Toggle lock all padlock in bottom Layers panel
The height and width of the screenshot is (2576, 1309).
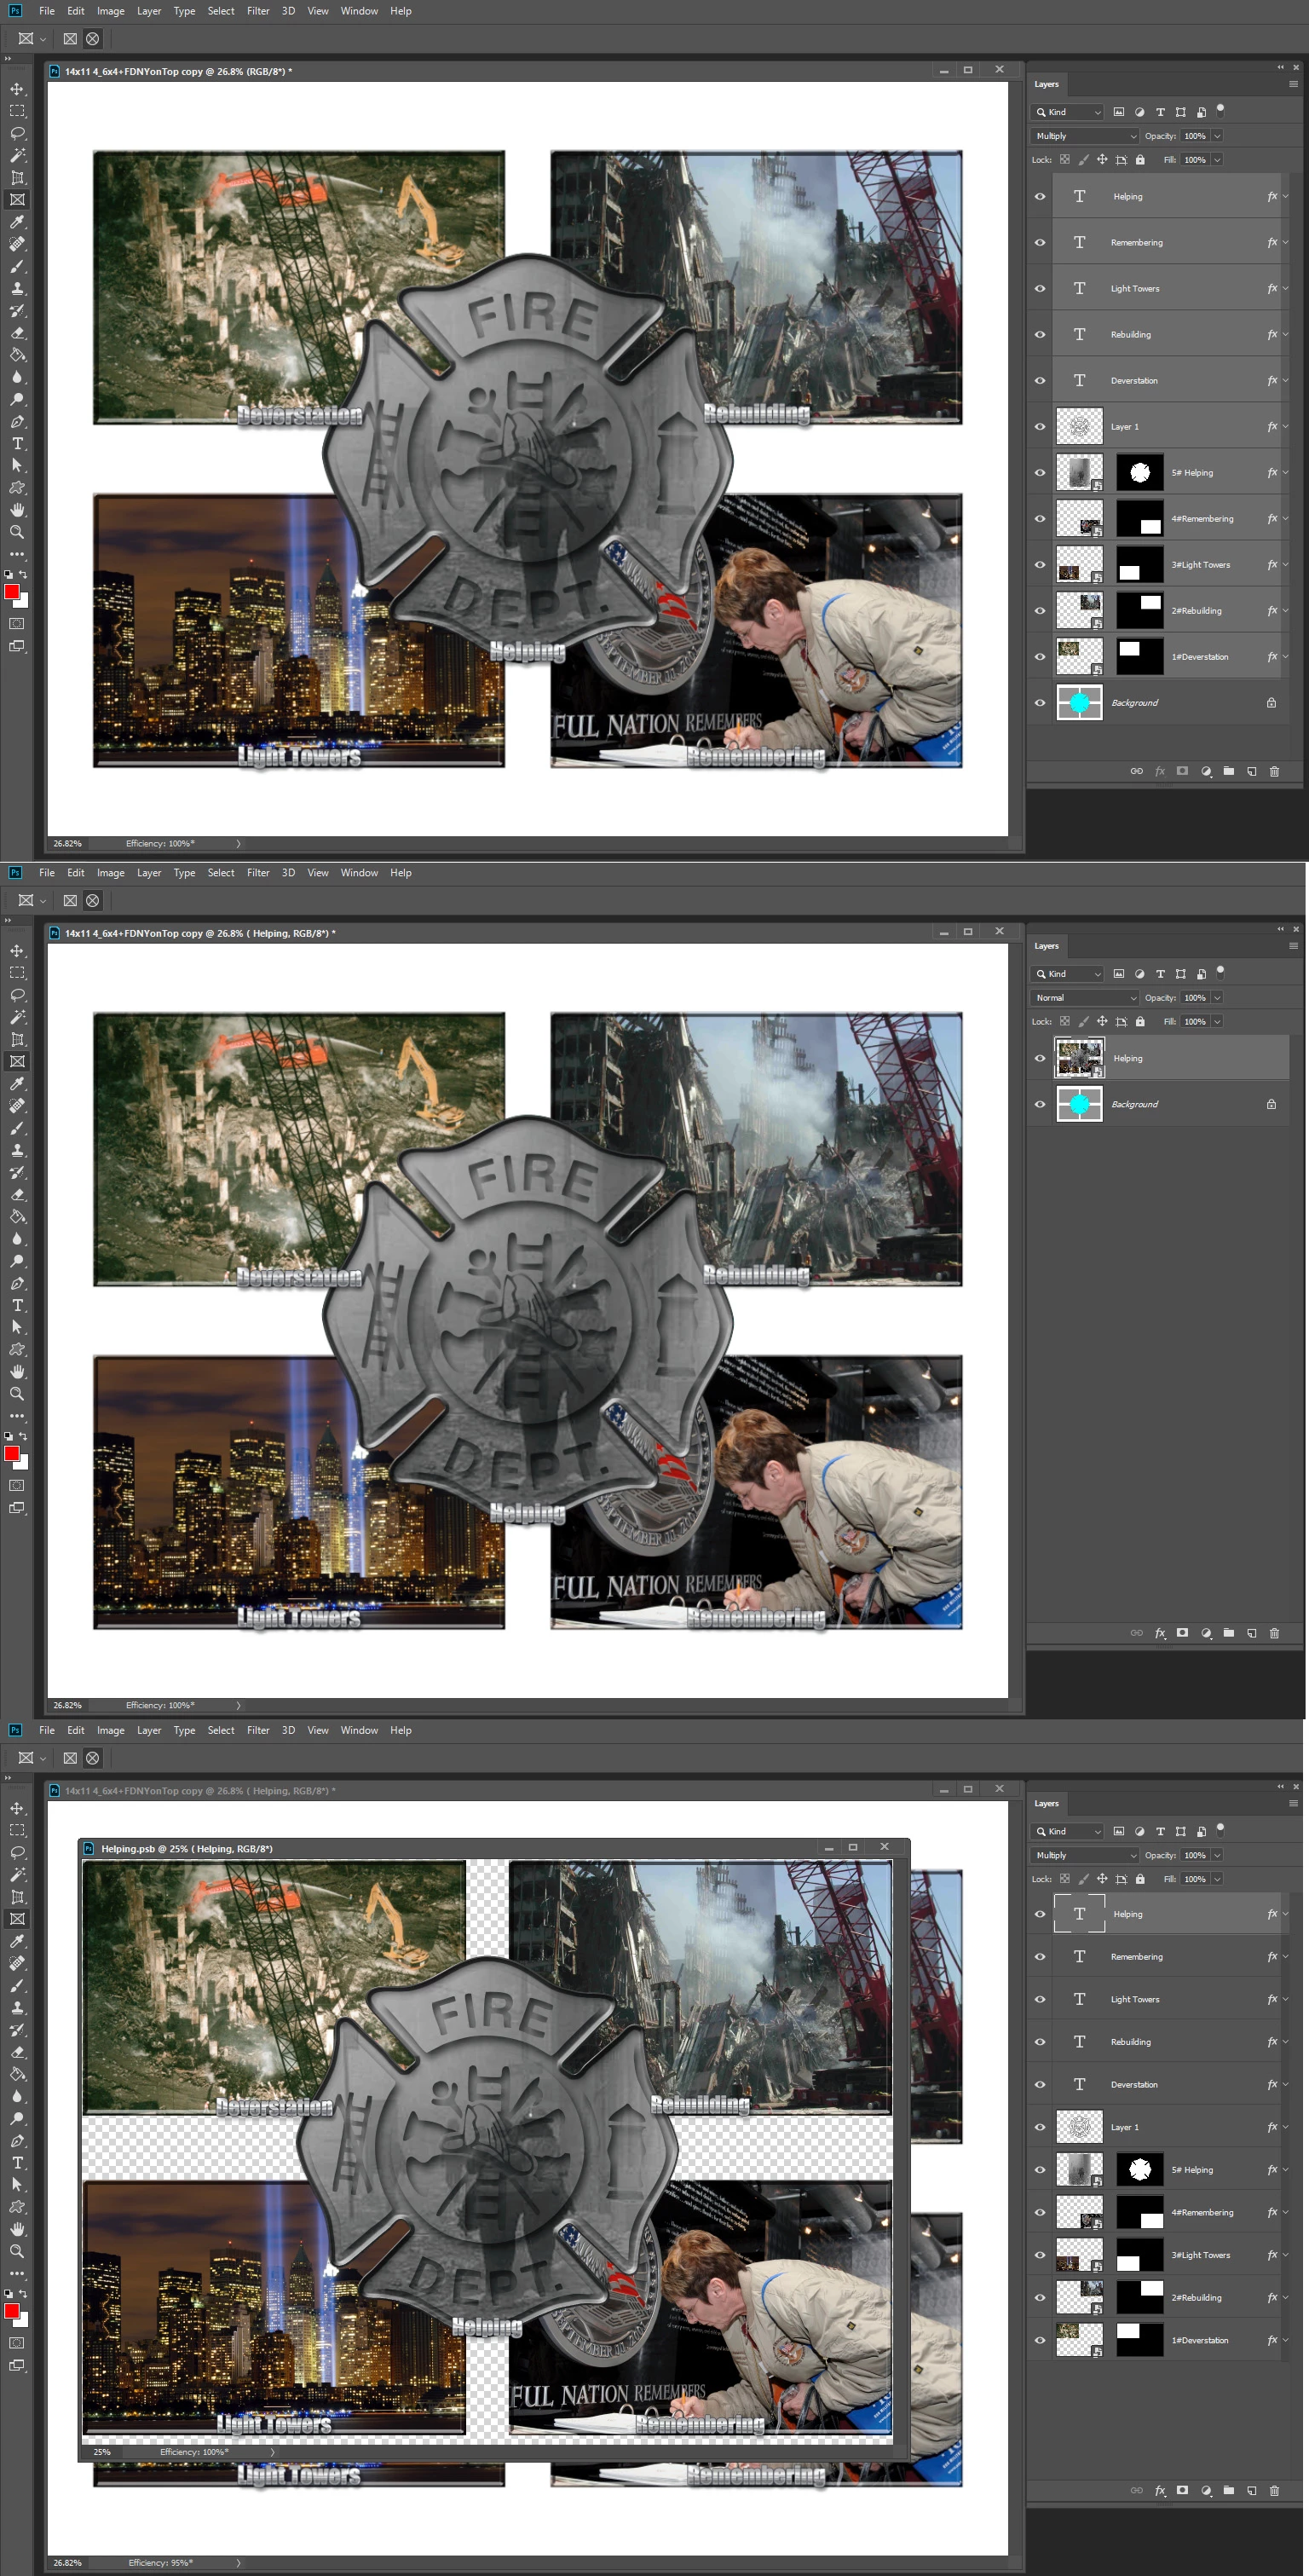1140,1879
